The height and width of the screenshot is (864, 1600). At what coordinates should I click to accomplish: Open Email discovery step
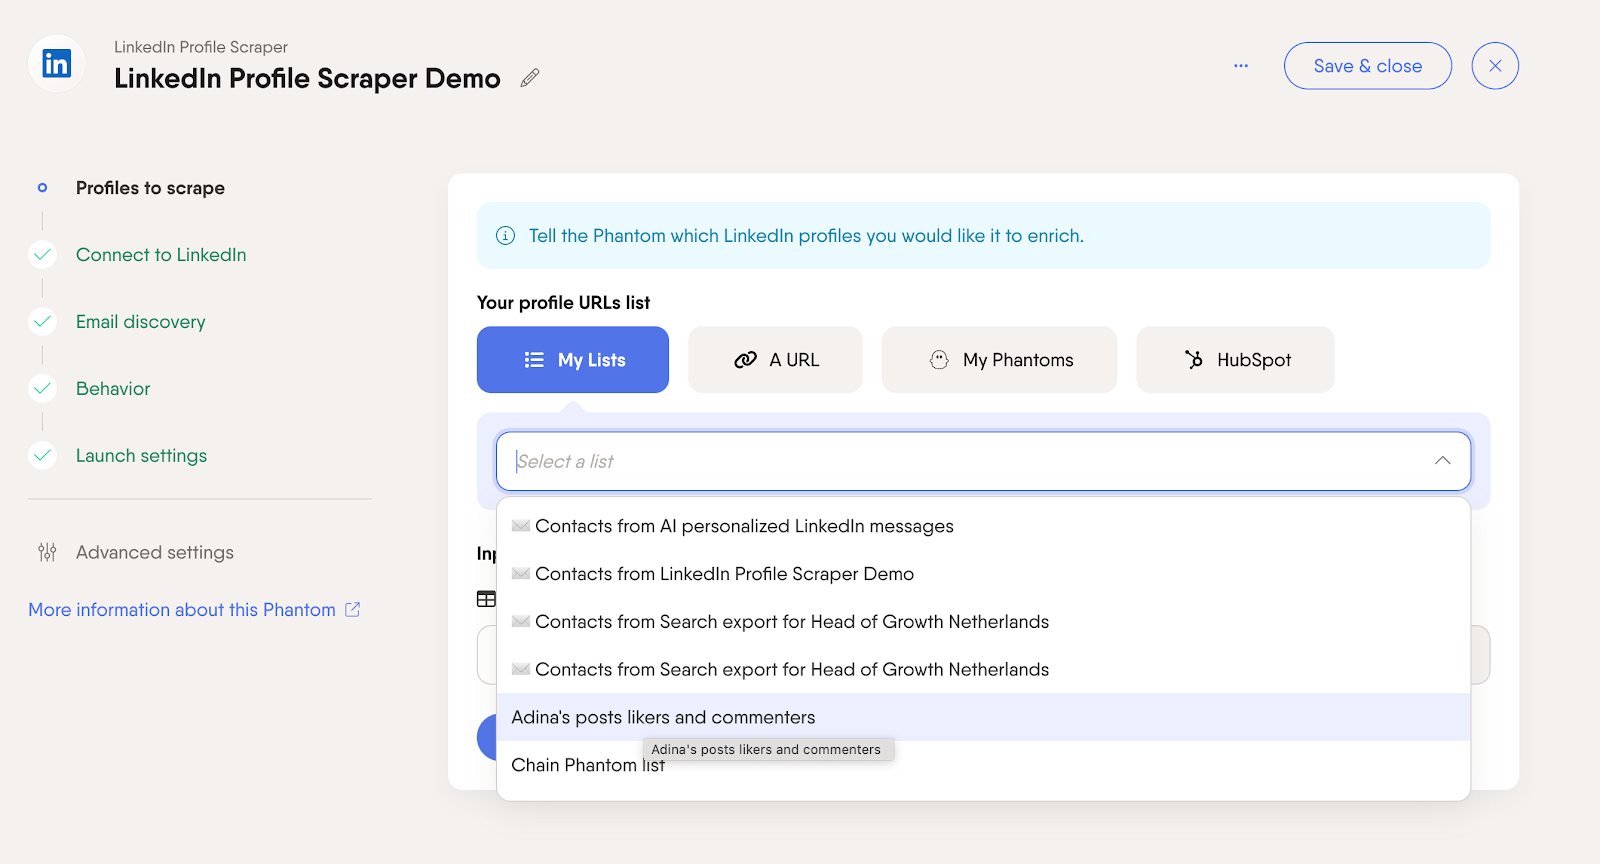141,322
